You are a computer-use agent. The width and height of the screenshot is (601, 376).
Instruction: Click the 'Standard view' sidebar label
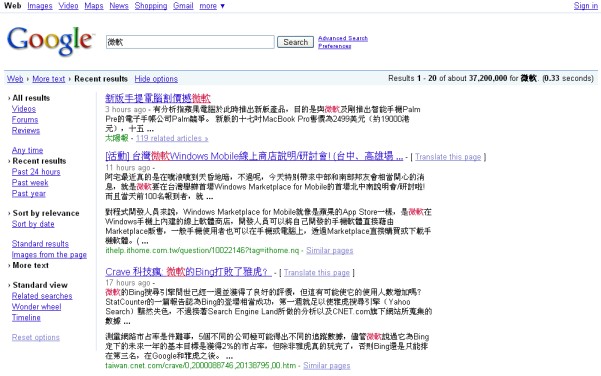point(40,285)
